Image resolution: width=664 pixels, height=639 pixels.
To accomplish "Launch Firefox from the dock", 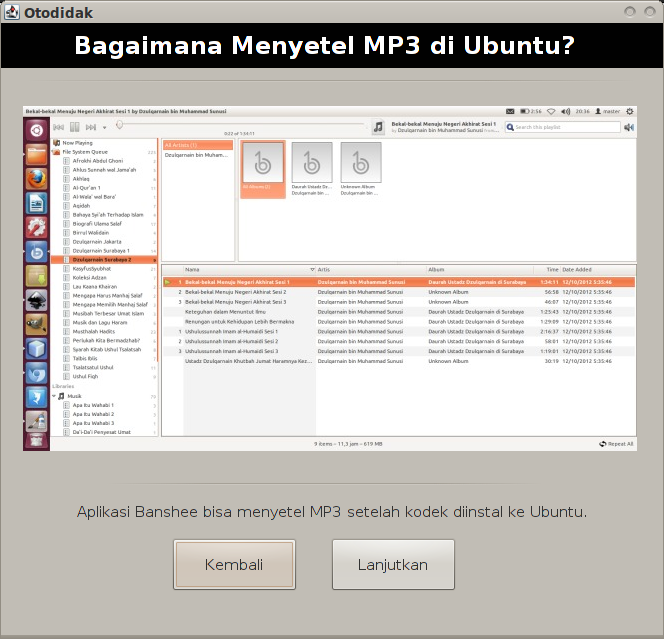I will [x=36, y=179].
